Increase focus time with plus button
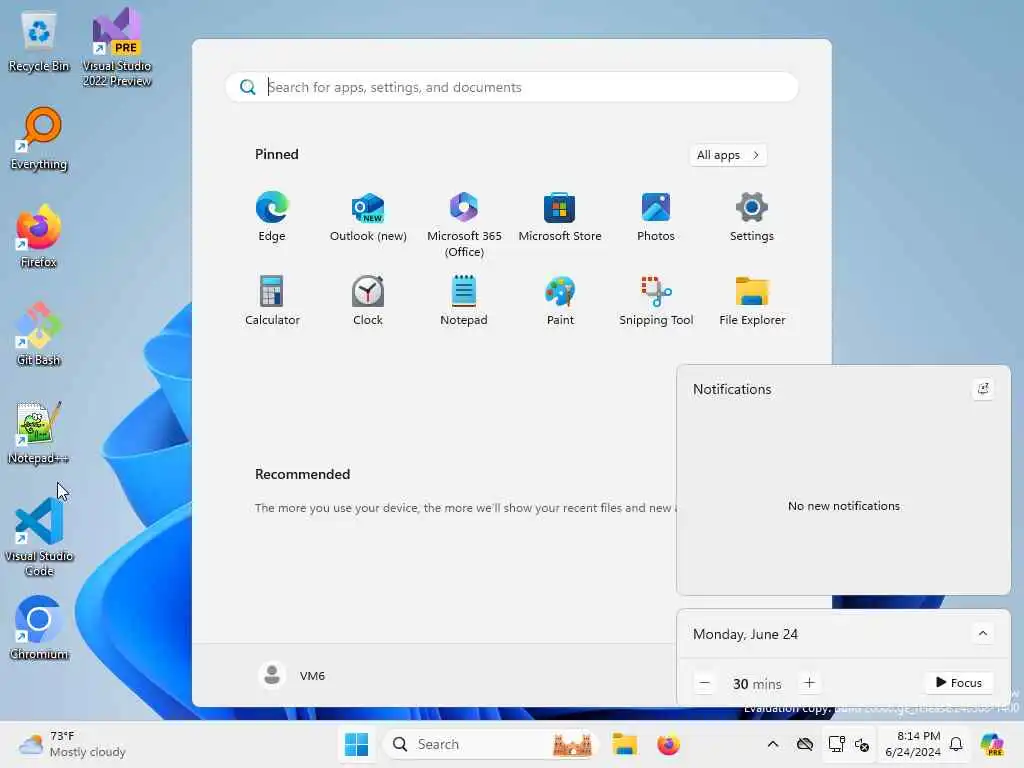This screenshot has height=768, width=1024. (809, 683)
